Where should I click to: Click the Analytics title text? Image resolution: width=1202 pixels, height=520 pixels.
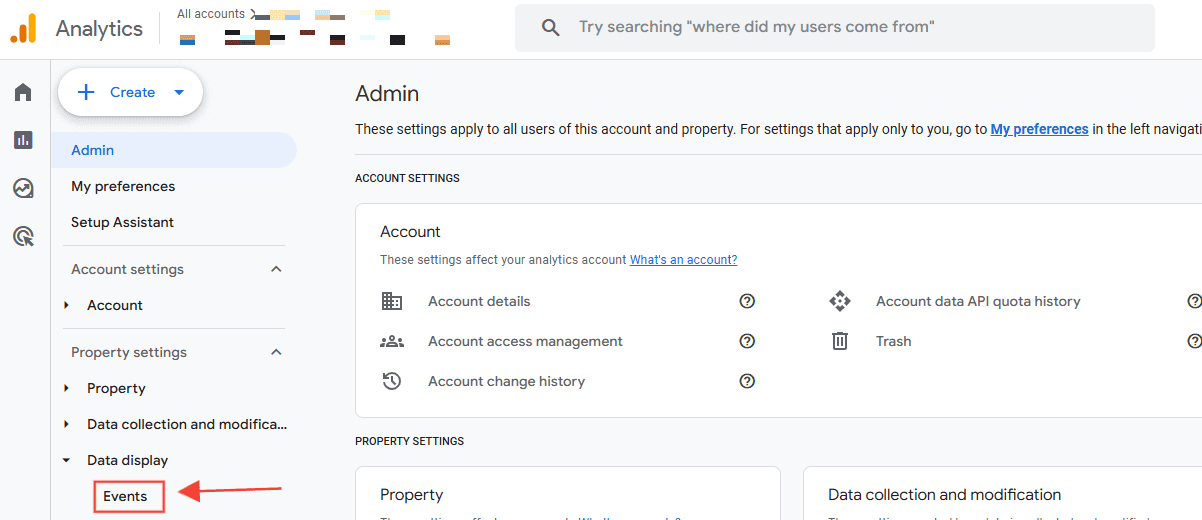click(x=99, y=29)
